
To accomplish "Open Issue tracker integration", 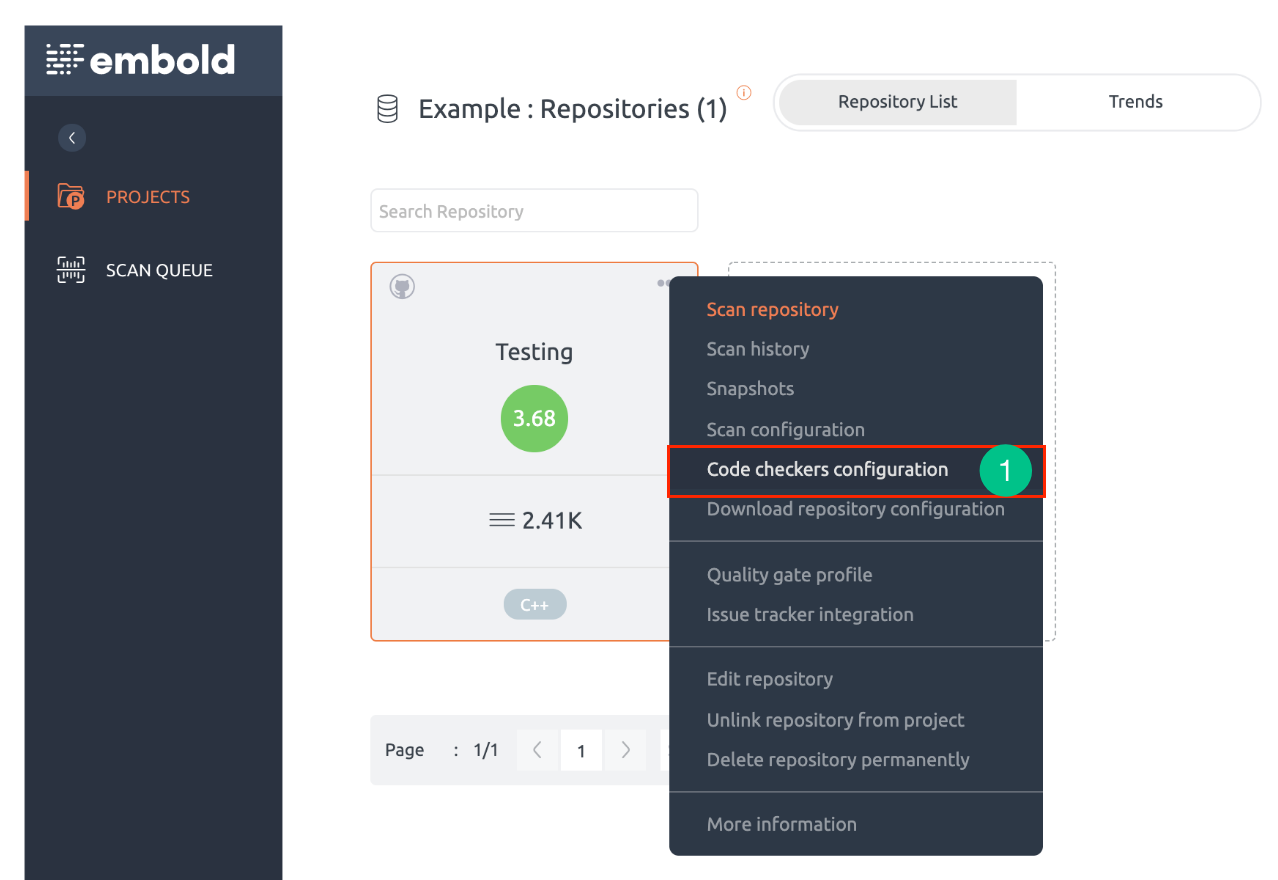I will (x=810, y=615).
